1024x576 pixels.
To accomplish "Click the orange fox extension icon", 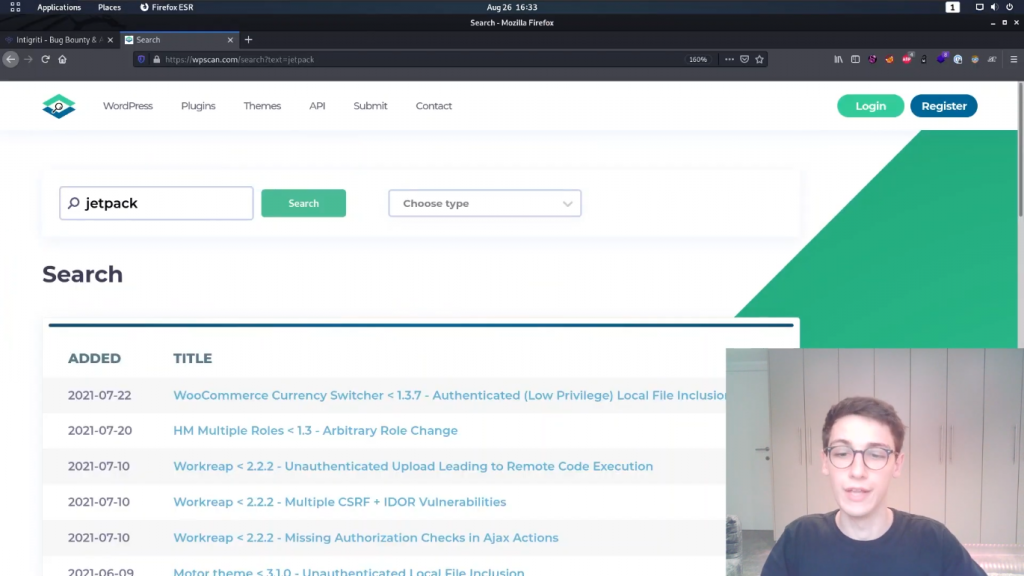I will click(889, 59).
